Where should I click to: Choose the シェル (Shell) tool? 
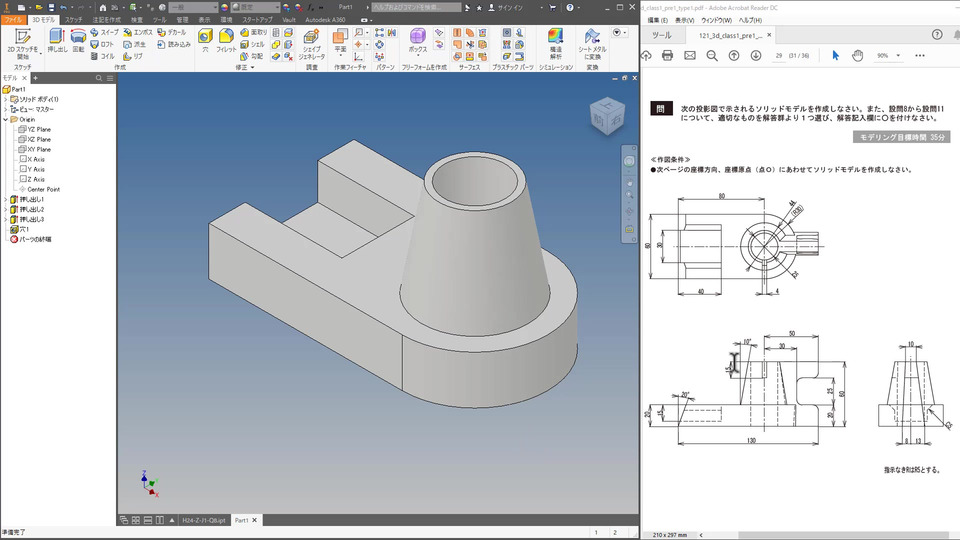pos(252,44)
